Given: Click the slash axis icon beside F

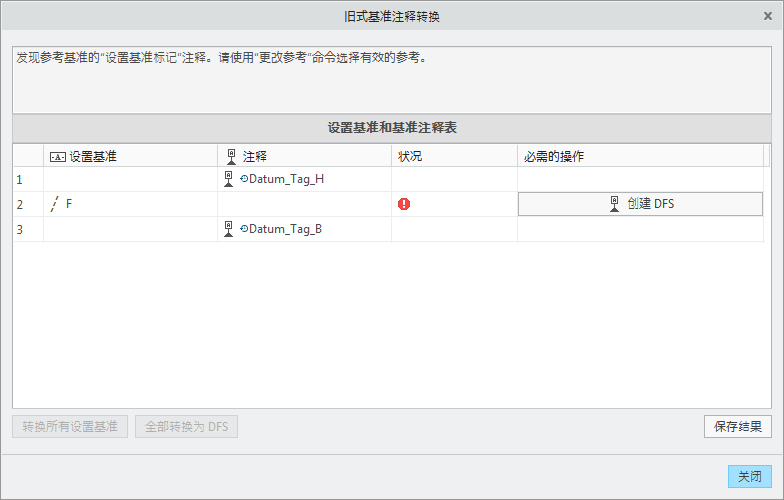Looking at the screenshot, I should 54,204.
